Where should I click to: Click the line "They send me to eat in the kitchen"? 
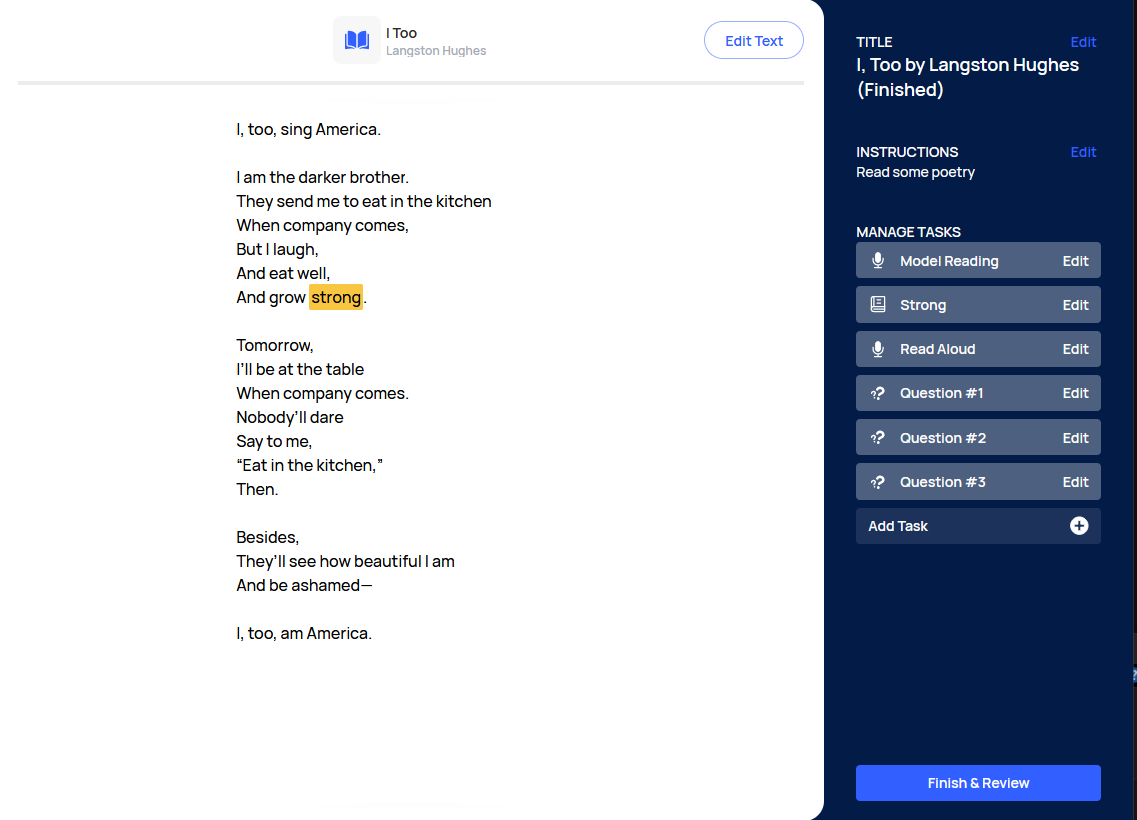click(x=364, y=201)
